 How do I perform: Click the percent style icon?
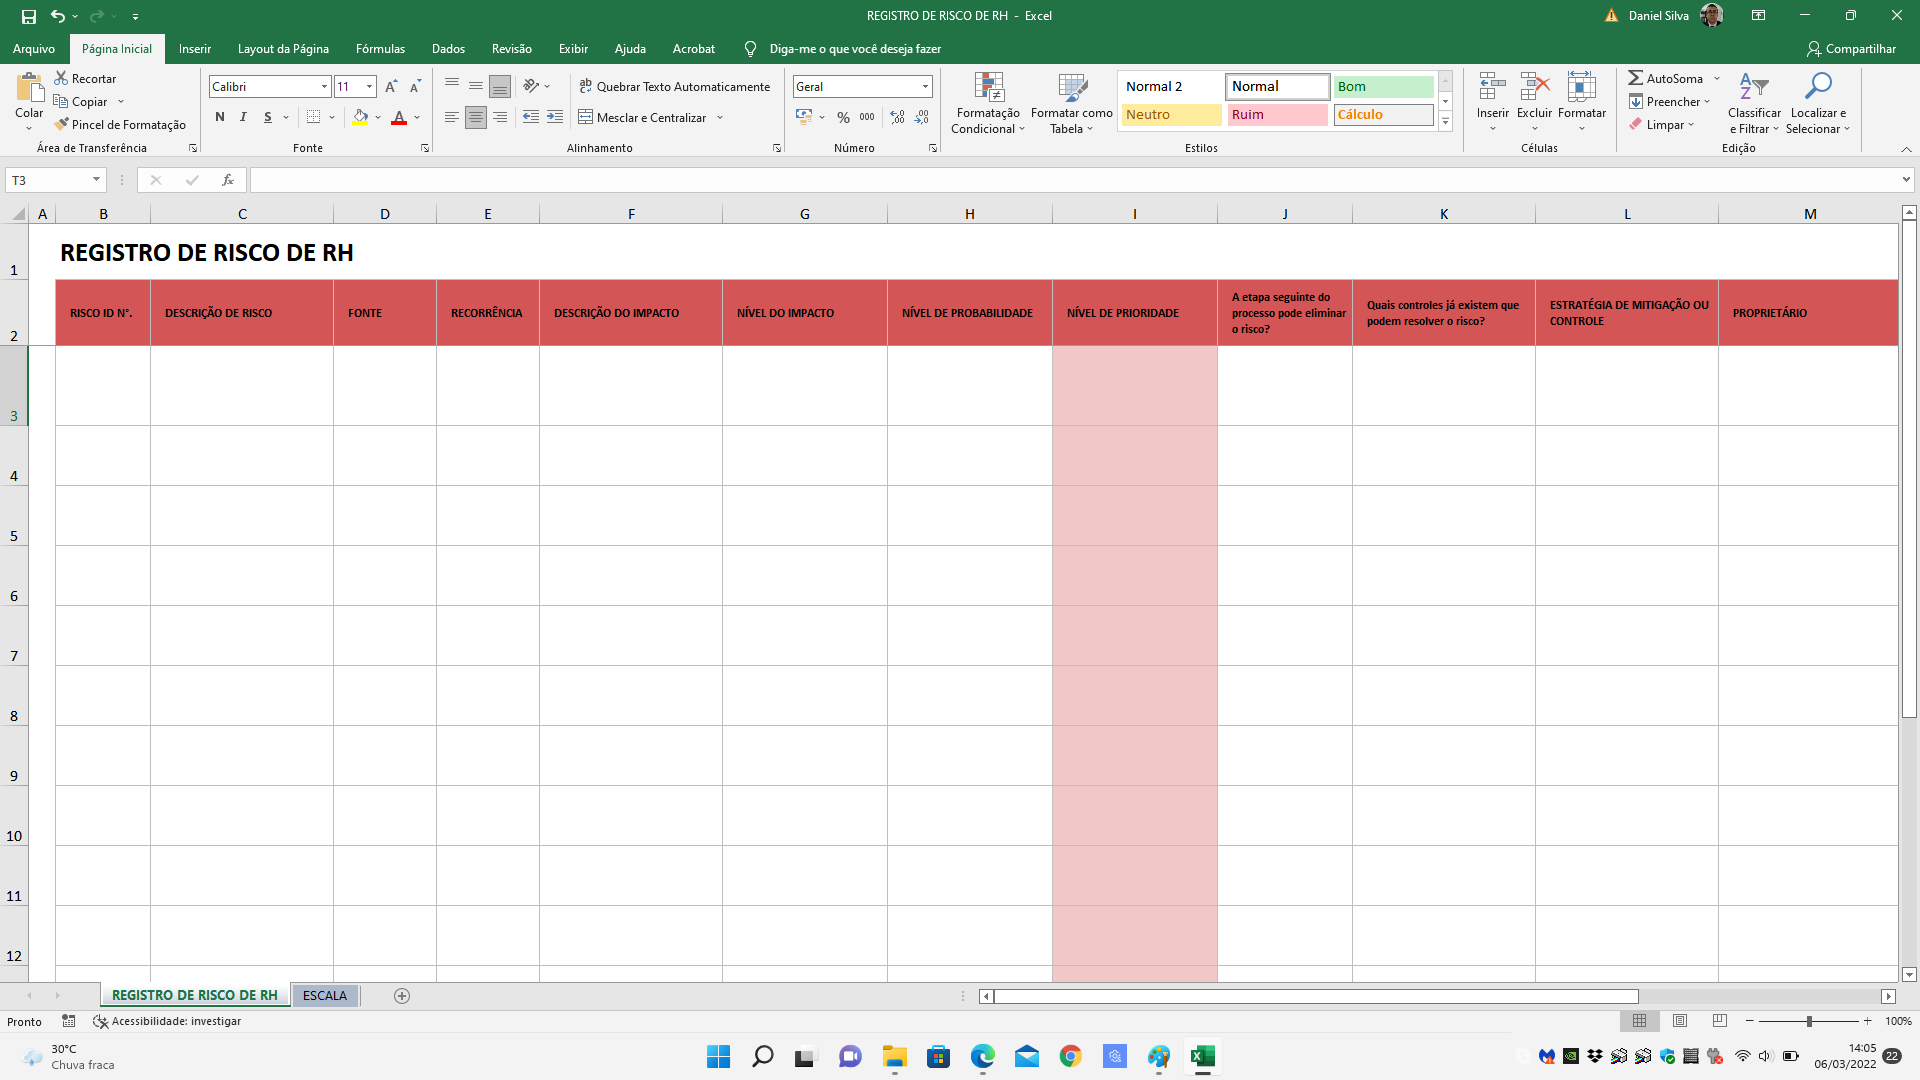843,117
